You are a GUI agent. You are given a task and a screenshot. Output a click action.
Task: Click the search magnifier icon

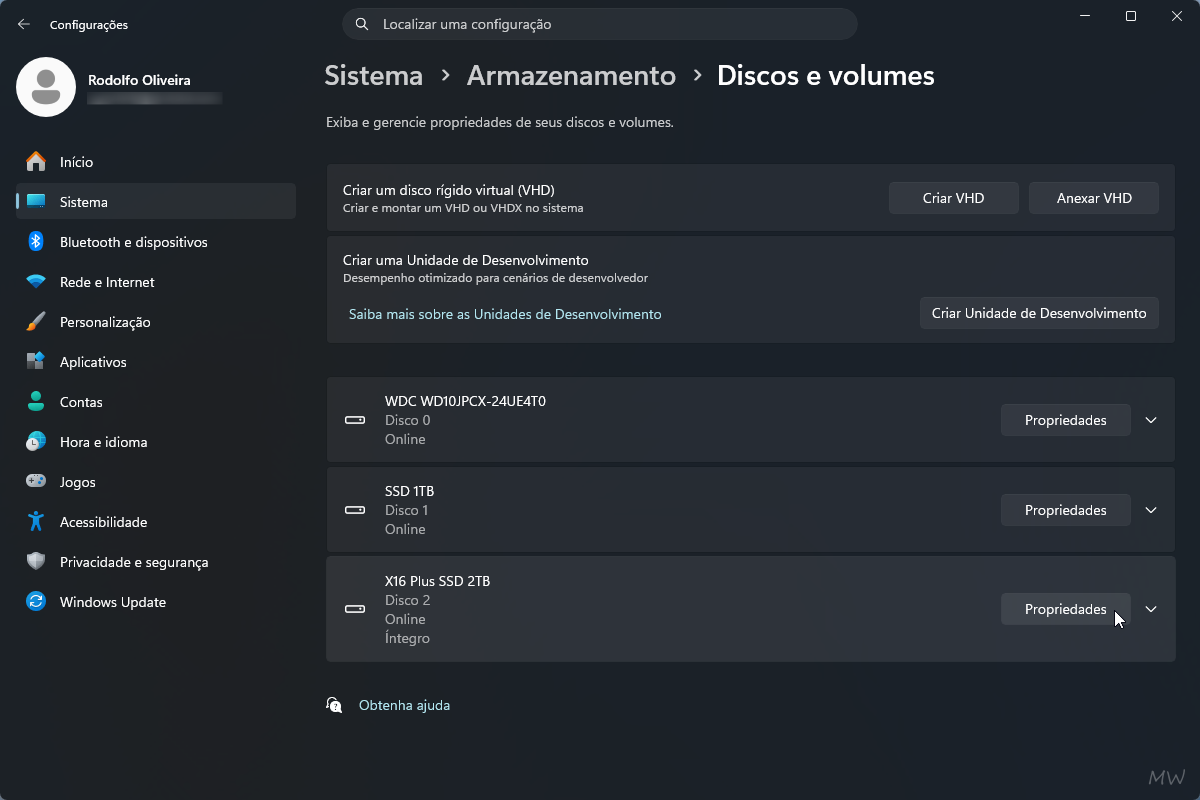click(x=361, y=24)
